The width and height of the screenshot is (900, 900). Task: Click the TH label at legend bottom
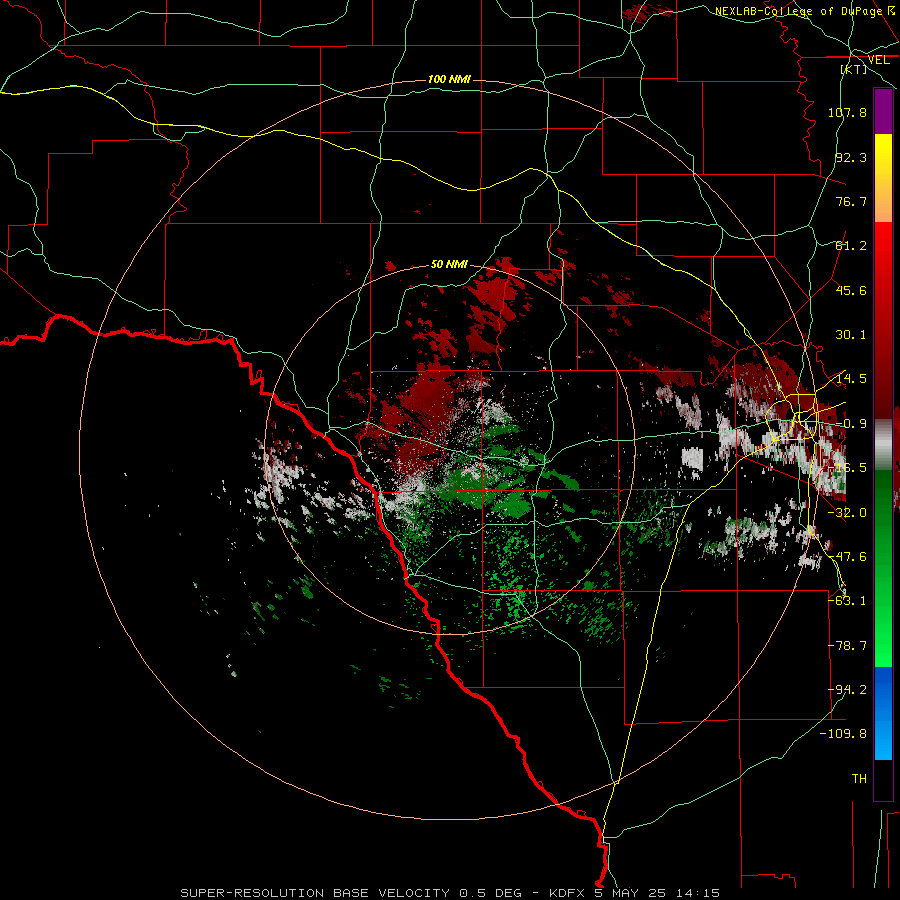[859, 779]
